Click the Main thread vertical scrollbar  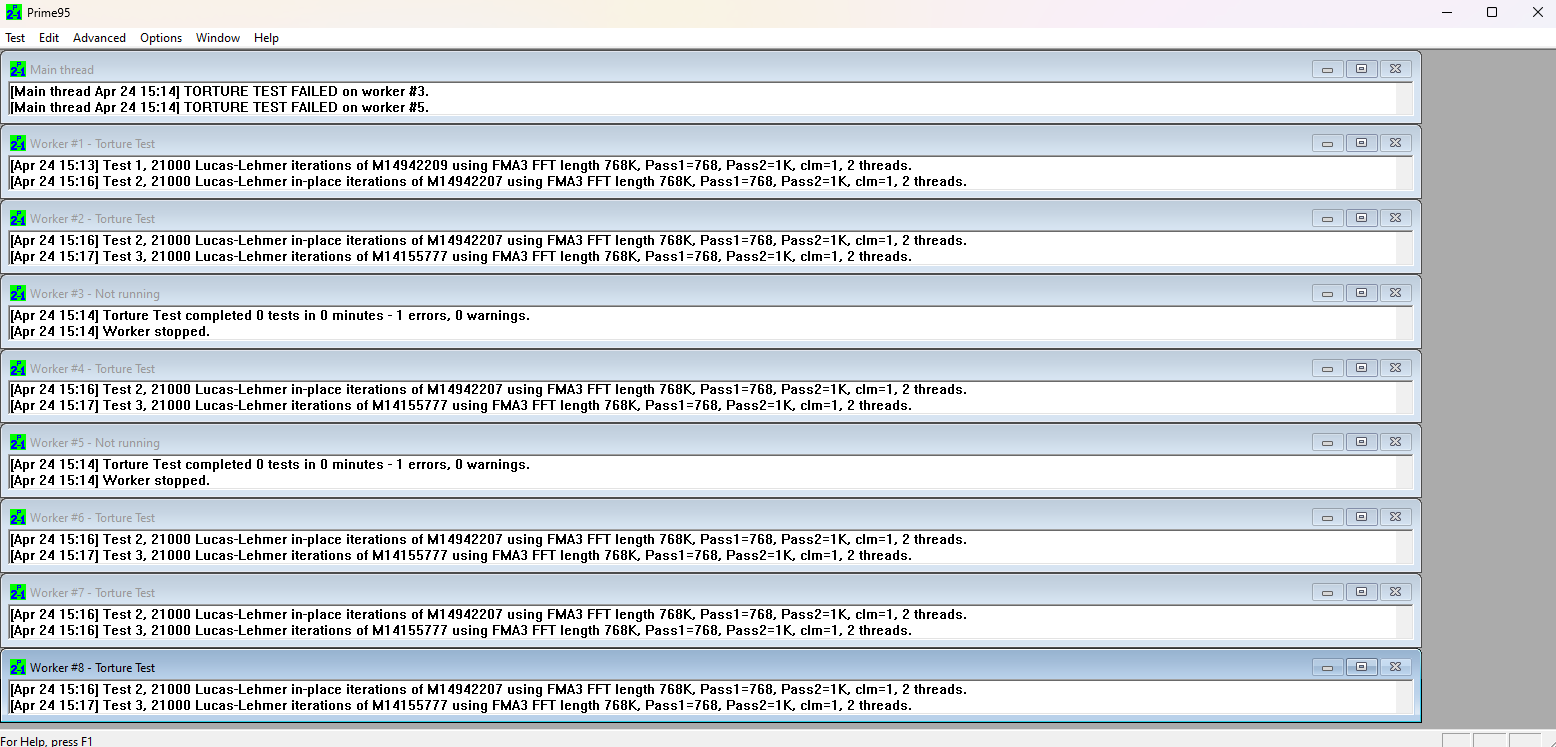(1404, 99)
